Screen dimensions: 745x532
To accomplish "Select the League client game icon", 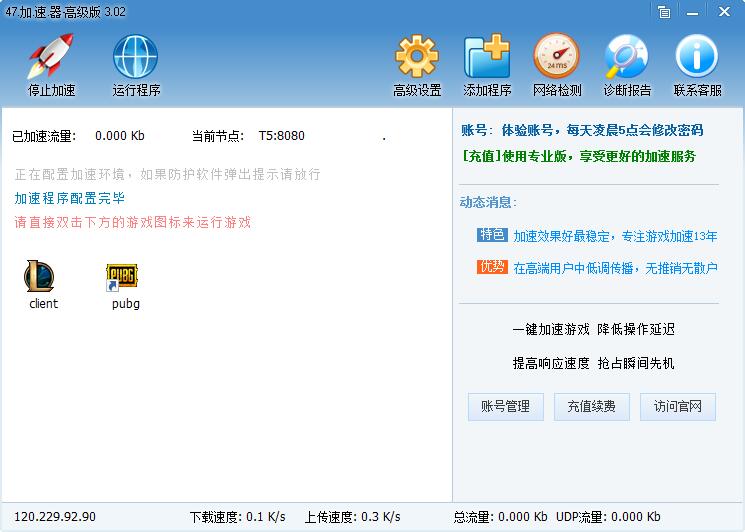I will [x=39, y=276].
